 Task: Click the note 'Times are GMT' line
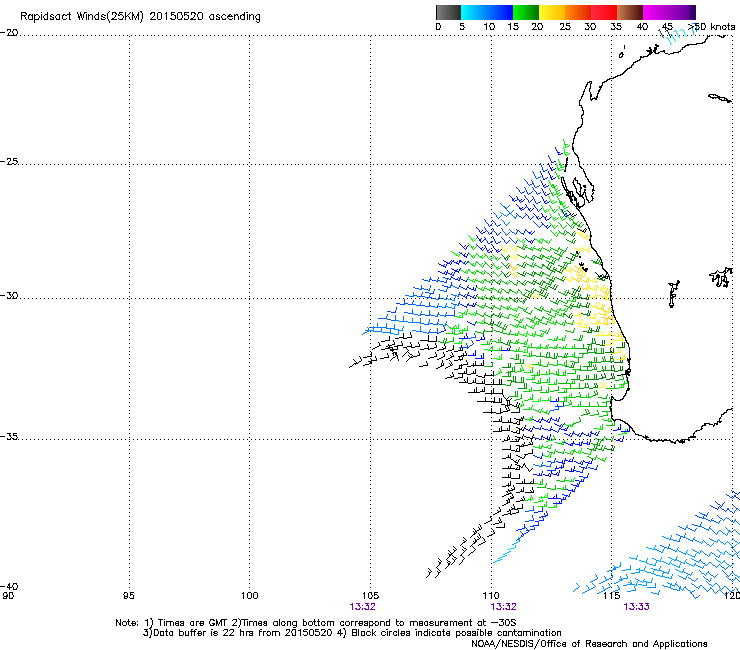coord(316,623)
